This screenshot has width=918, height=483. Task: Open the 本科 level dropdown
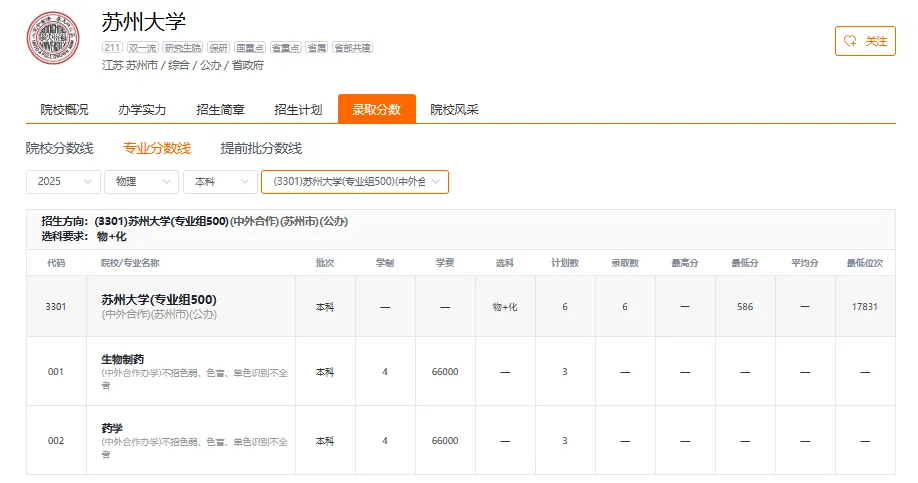click(x=220, y=181)
